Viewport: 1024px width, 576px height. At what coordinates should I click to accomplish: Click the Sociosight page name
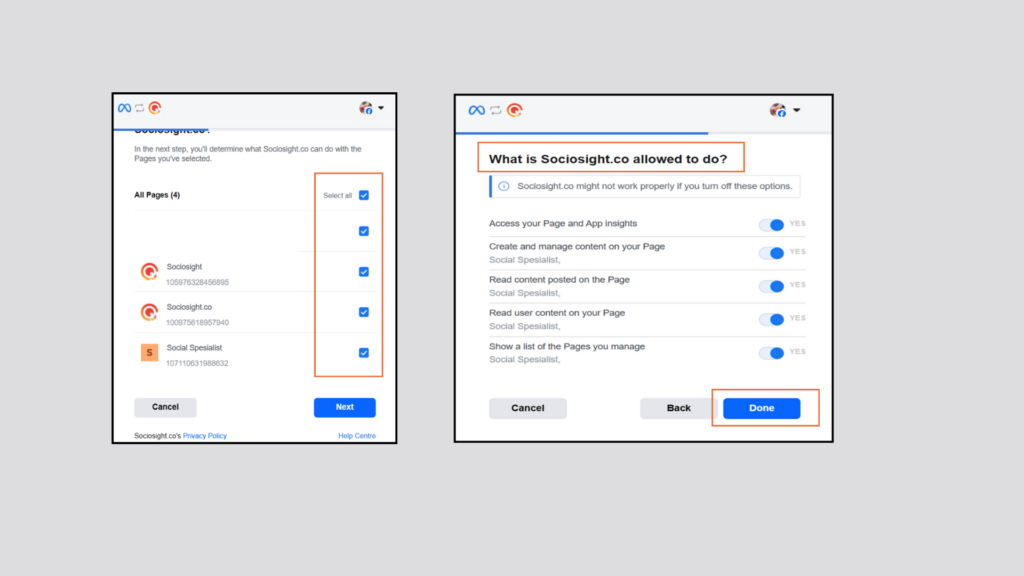[x=184, y=266]
